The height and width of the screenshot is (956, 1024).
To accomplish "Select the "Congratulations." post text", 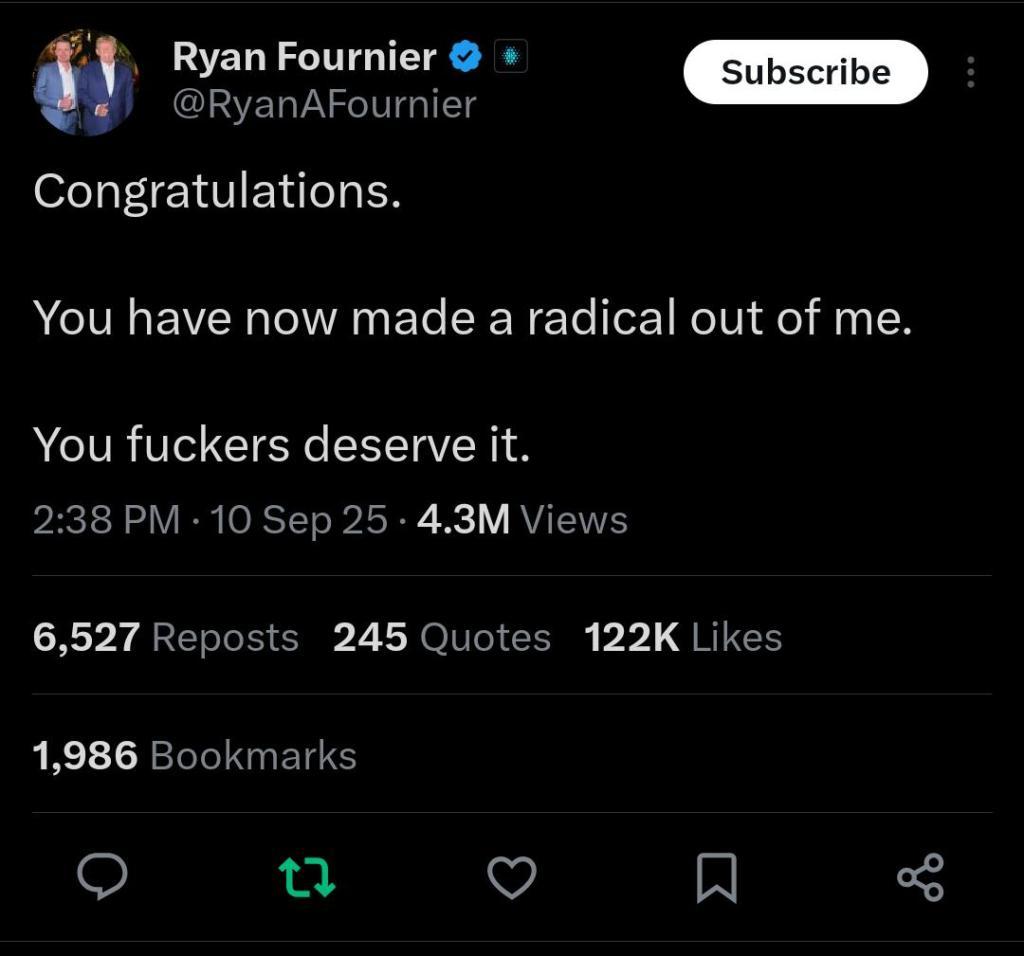I will pyautogui.click(x=217, y=193).
